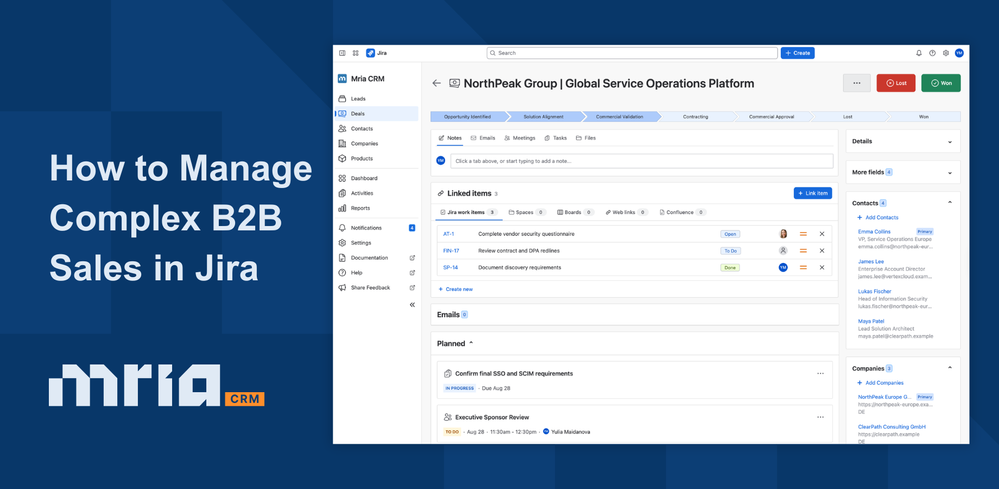Open work item FIN-17
Image resolution: width=999 pixels, height=489 pixels.
coord(451,251)
